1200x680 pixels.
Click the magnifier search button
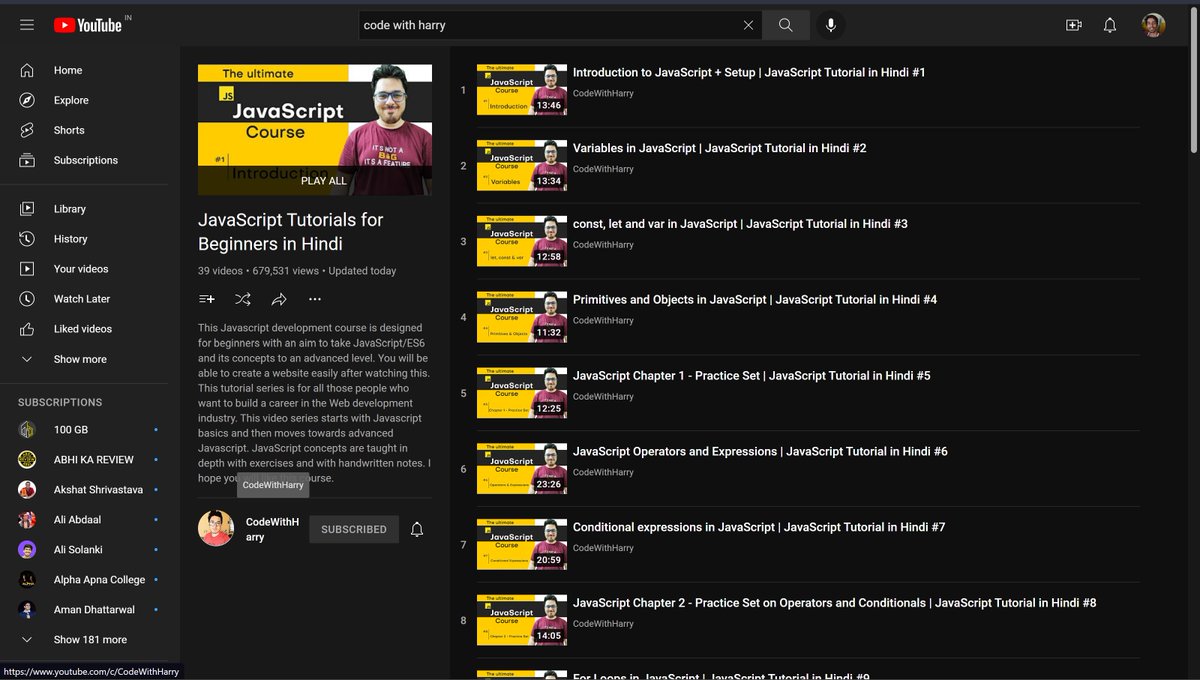coord(786,25)
